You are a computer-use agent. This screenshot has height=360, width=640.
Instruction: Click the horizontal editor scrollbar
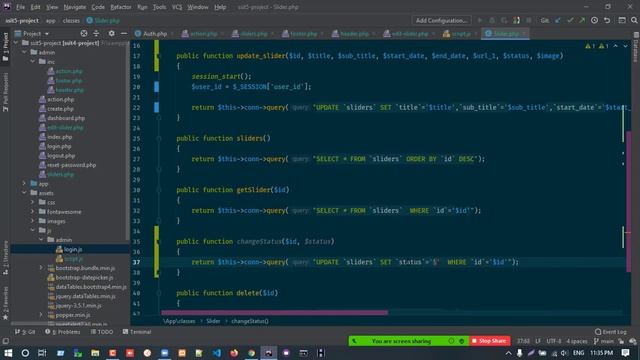point(274,313)
